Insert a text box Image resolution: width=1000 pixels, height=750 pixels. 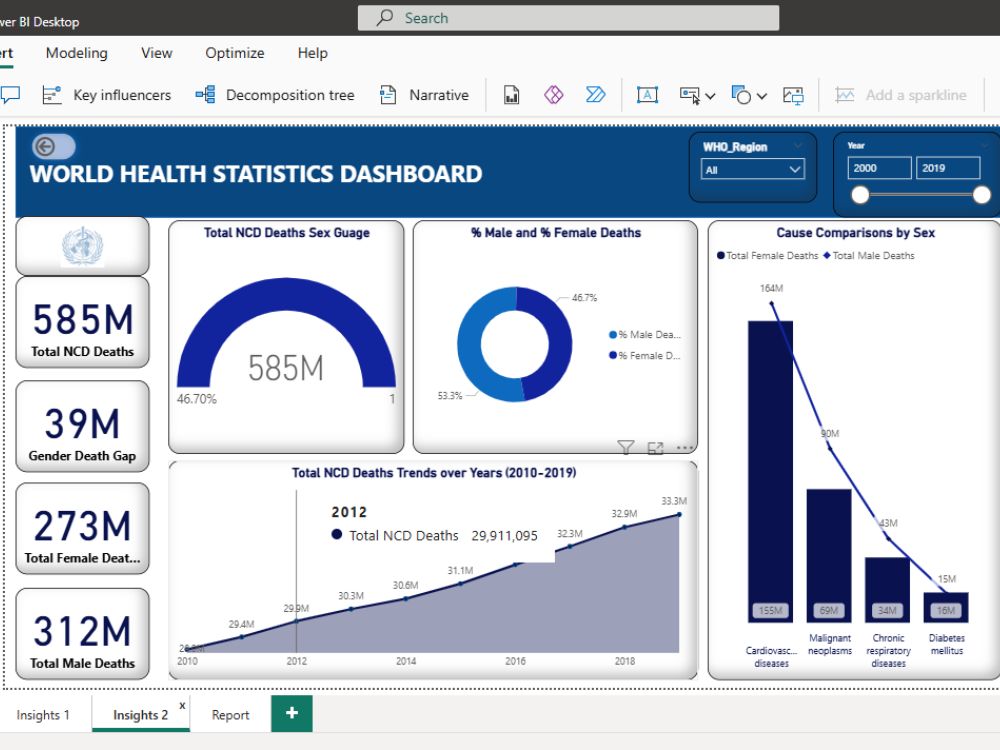coord(648,95)
